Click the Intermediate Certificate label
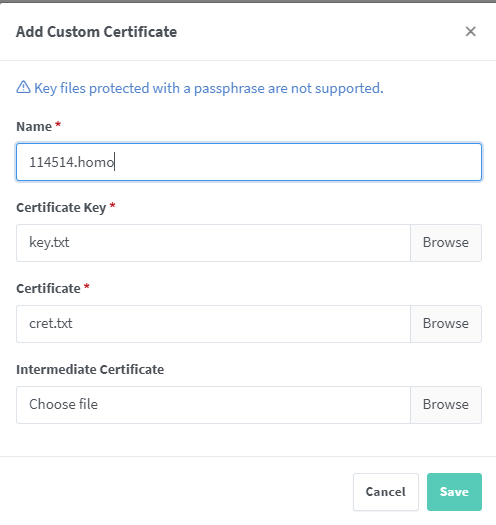 (90, 370)
